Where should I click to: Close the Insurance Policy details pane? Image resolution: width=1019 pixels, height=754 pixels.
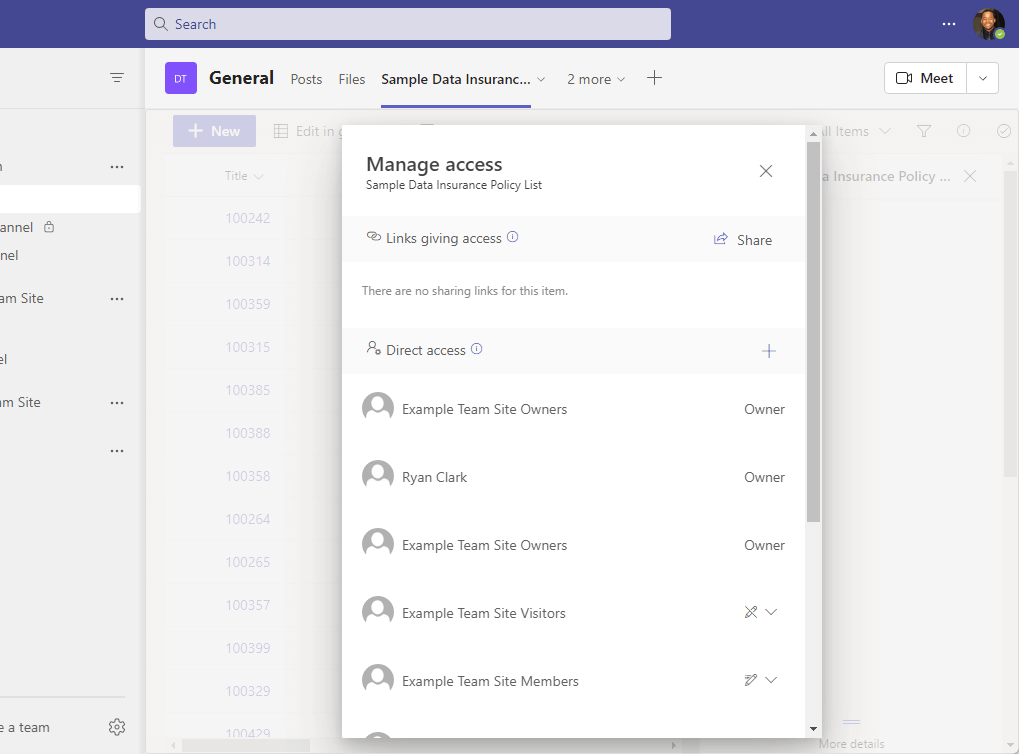pyautogui.click(x=970, y=176)
